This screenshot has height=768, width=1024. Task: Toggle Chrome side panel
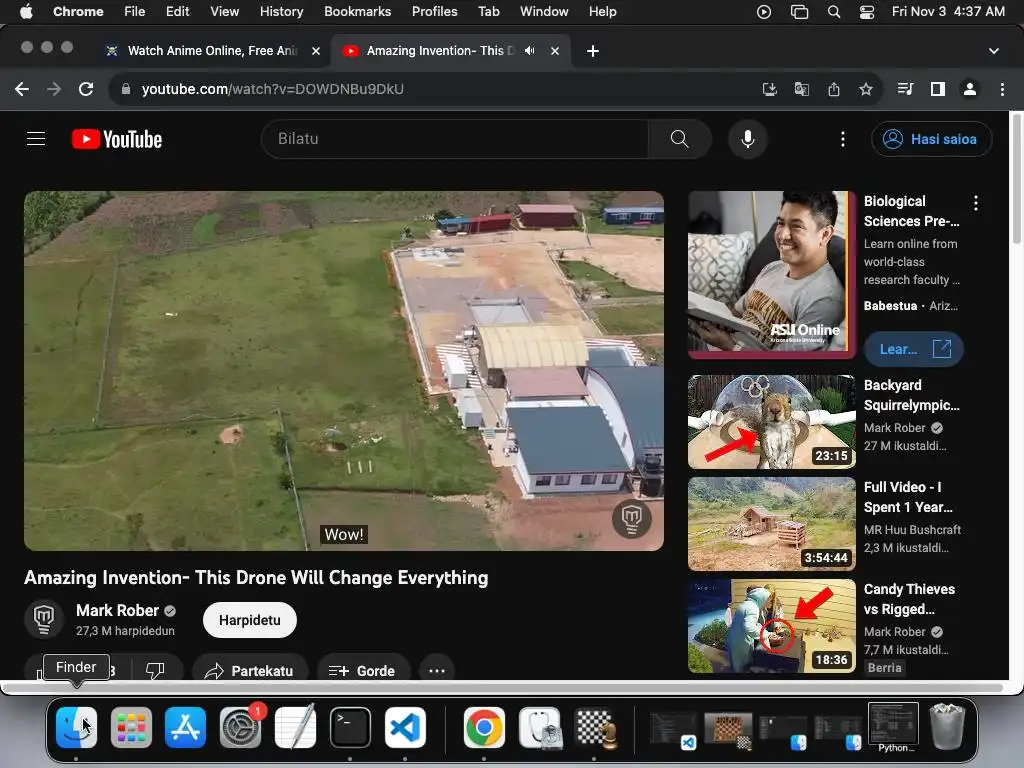938,89
